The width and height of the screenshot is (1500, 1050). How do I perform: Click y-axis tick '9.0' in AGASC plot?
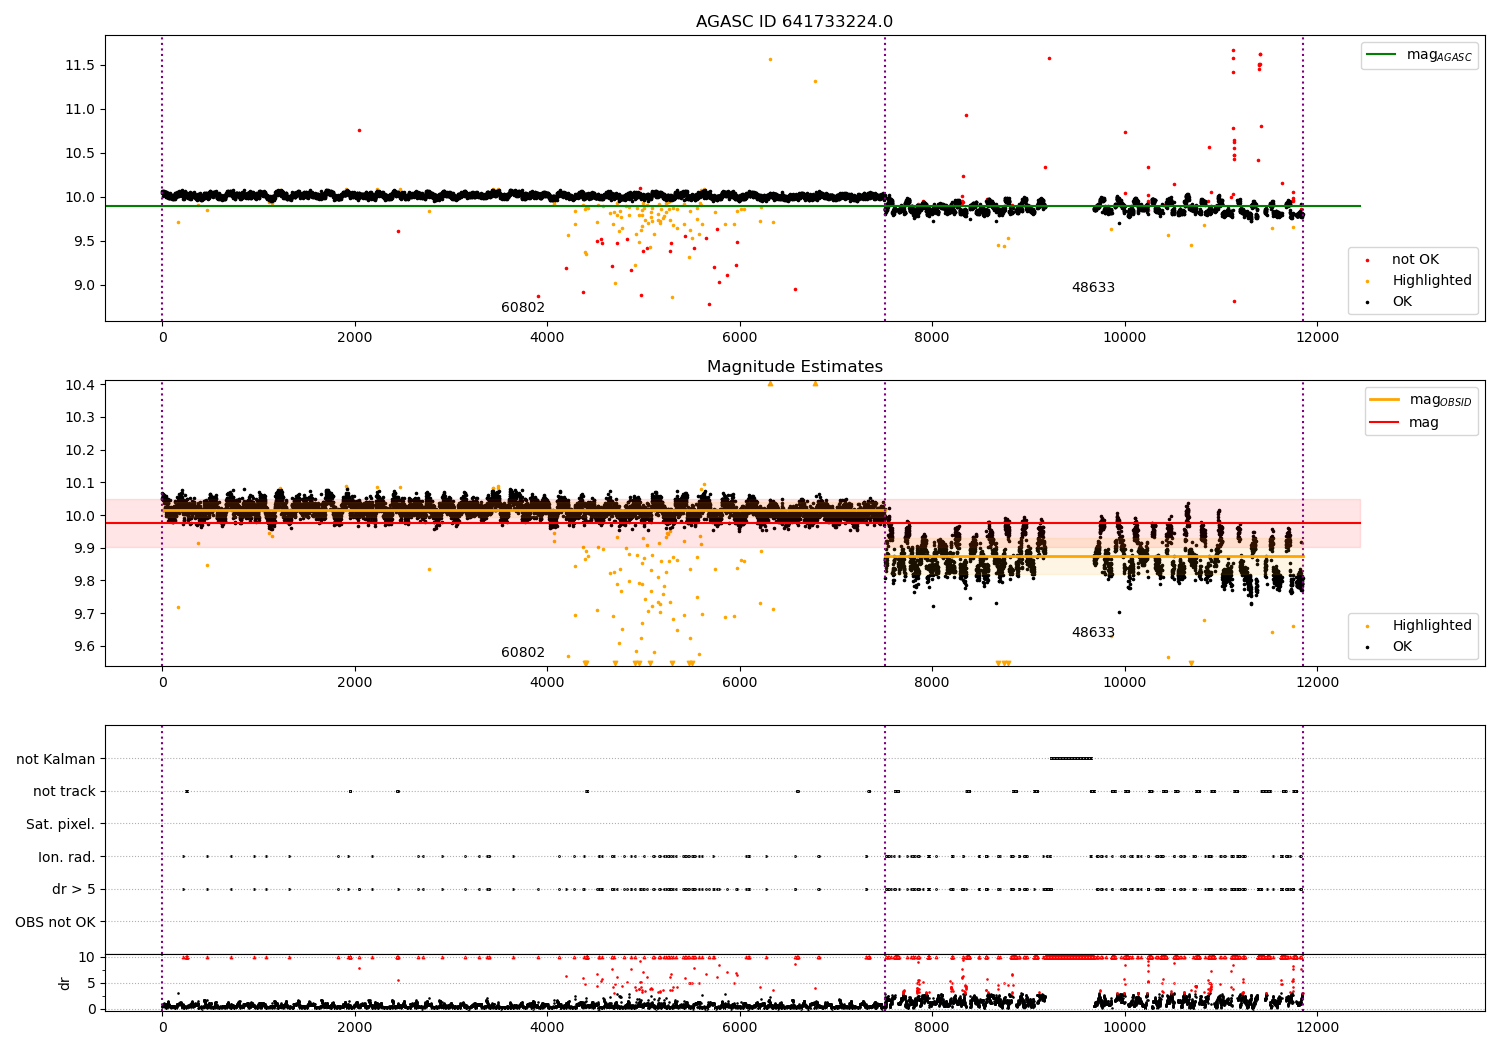[x=83, y=285]
